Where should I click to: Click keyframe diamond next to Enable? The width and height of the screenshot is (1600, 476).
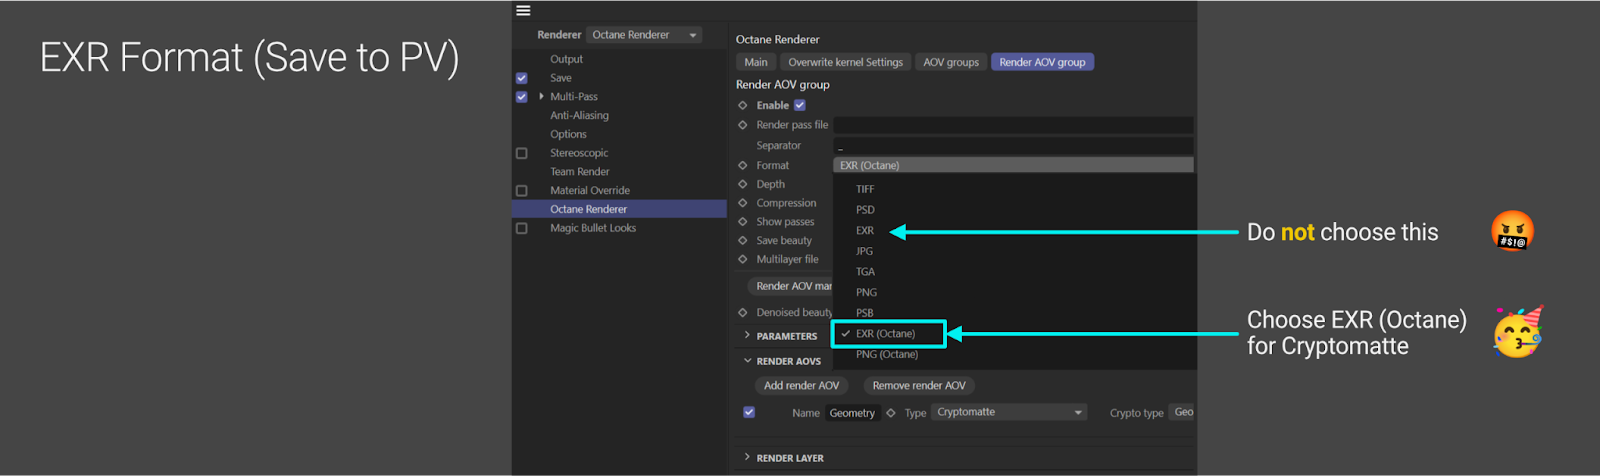(743, 105)
